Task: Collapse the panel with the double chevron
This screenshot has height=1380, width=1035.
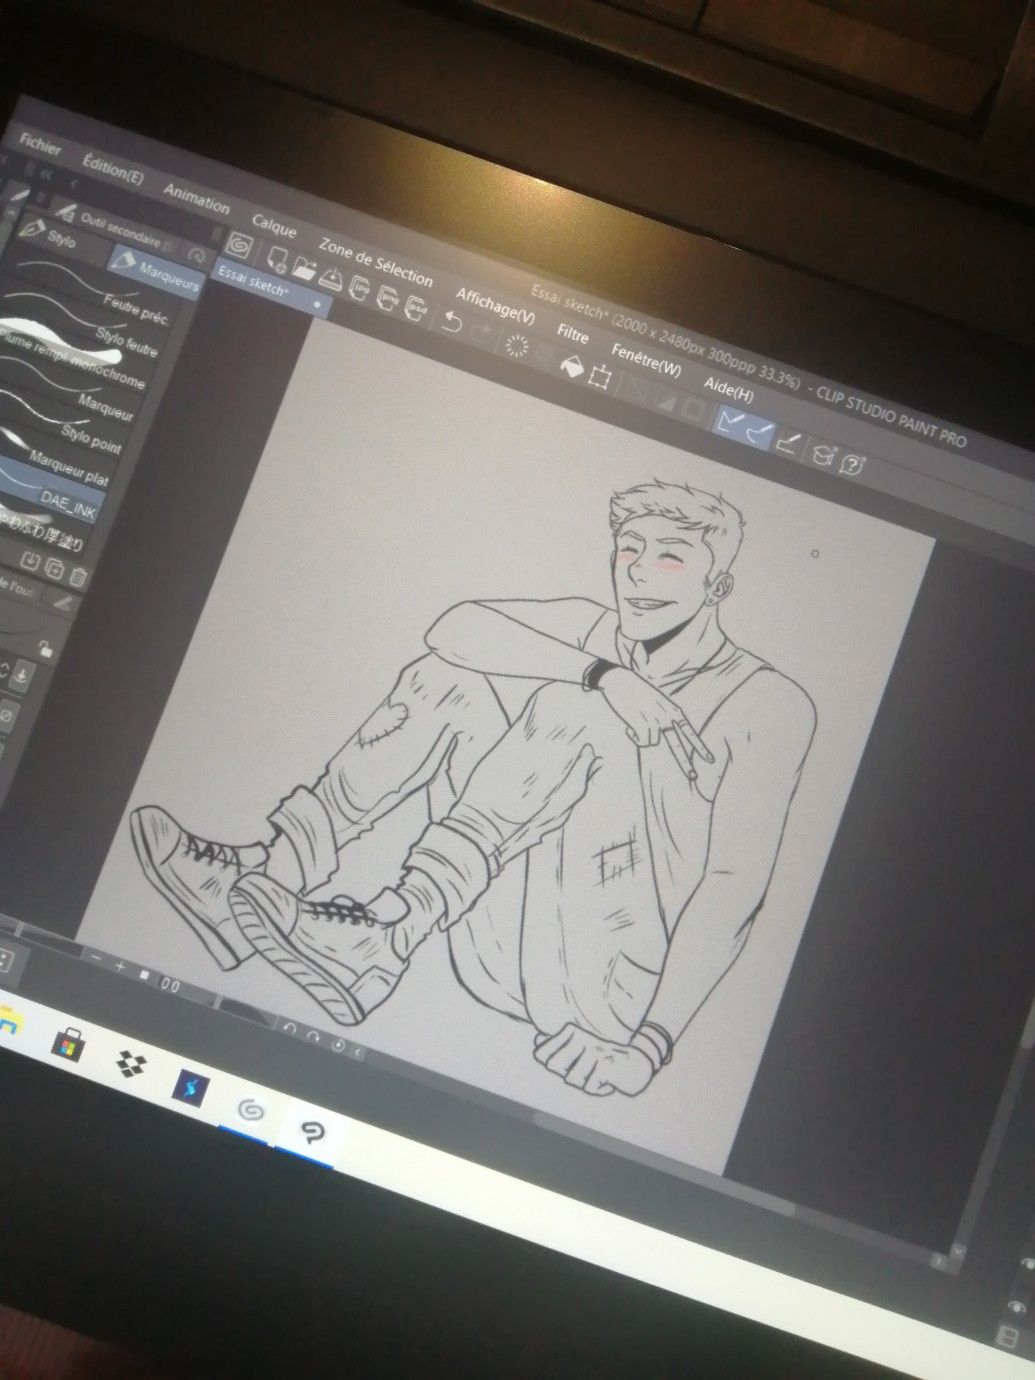Action: (x=46, y=174)
